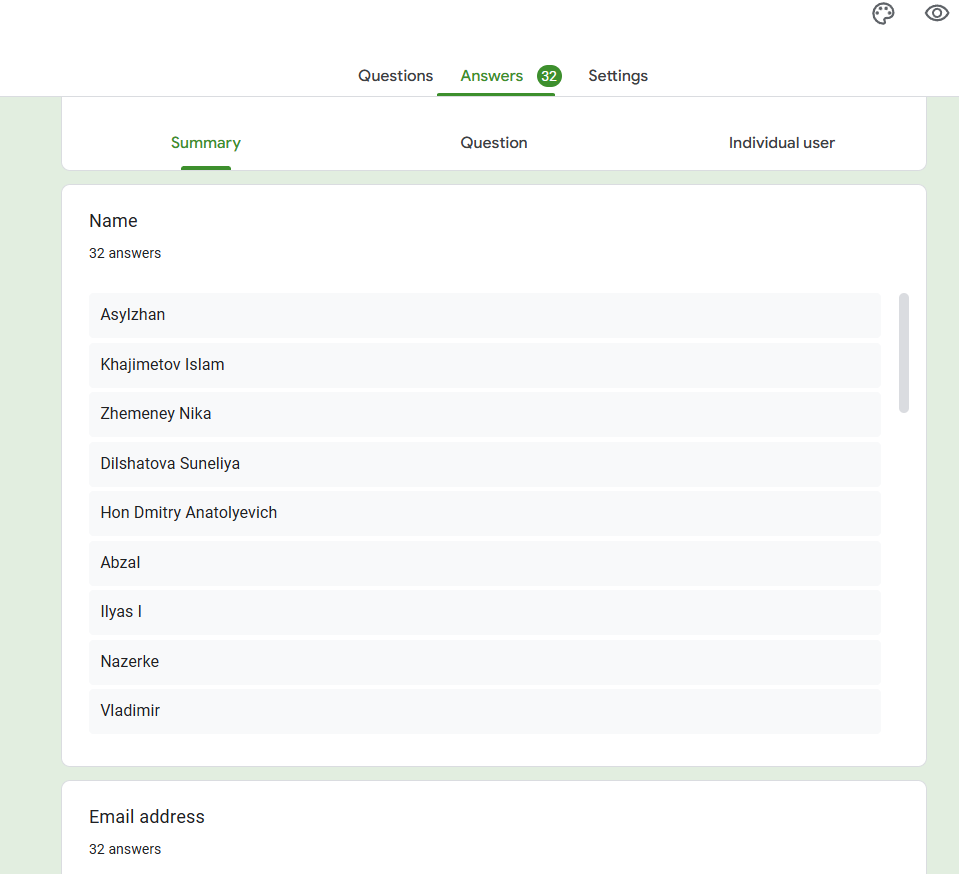Select the Ilyas I response entry
959x874 pixels.
coord(484,612)
